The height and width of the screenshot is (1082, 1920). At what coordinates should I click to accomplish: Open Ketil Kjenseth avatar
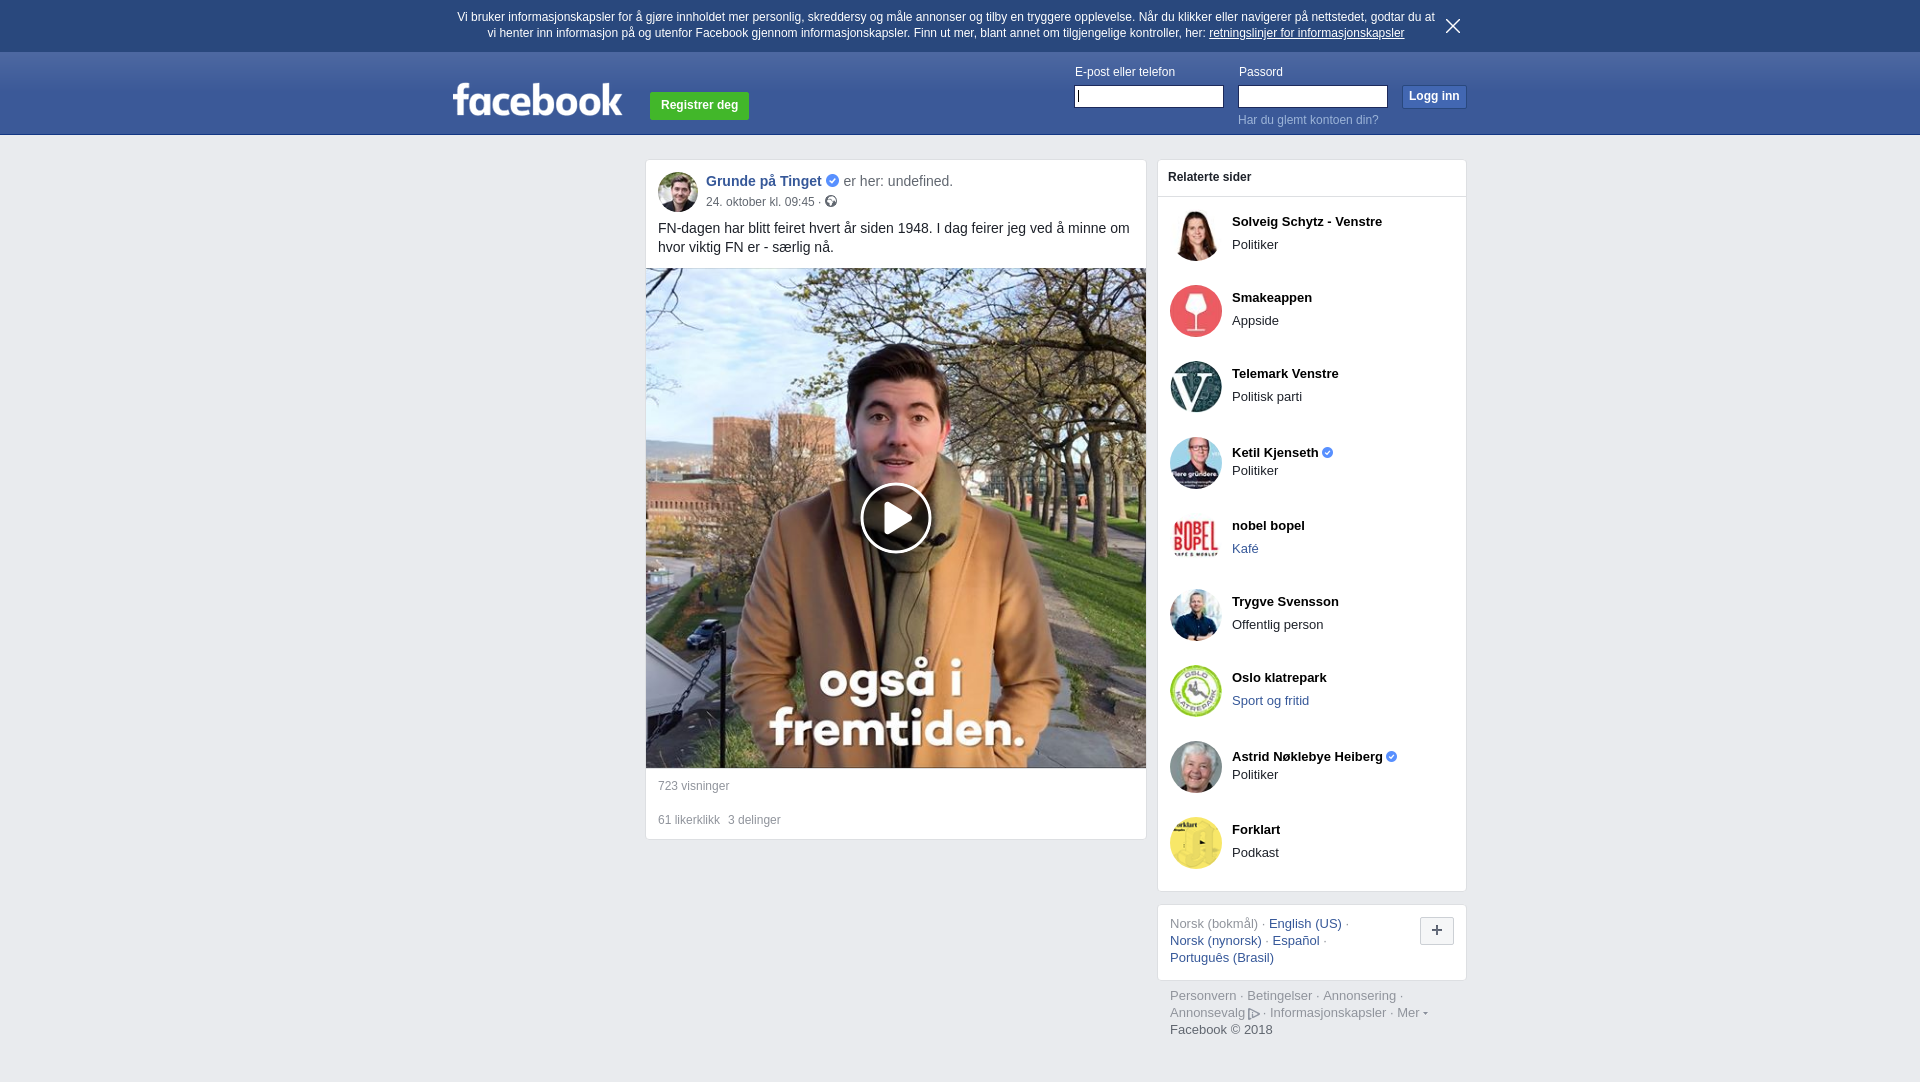click(x=1196, y=463)
